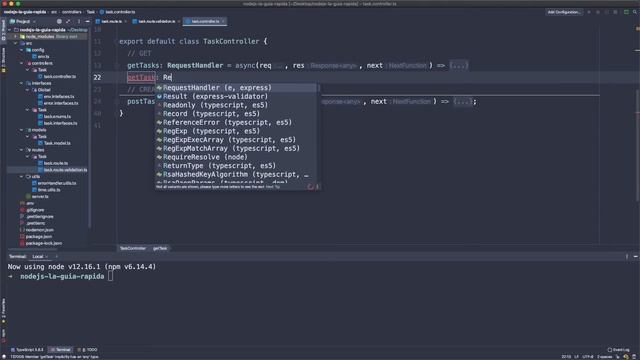Click the terminal prompt input area

pyautogui.click(x=110, y=276)
